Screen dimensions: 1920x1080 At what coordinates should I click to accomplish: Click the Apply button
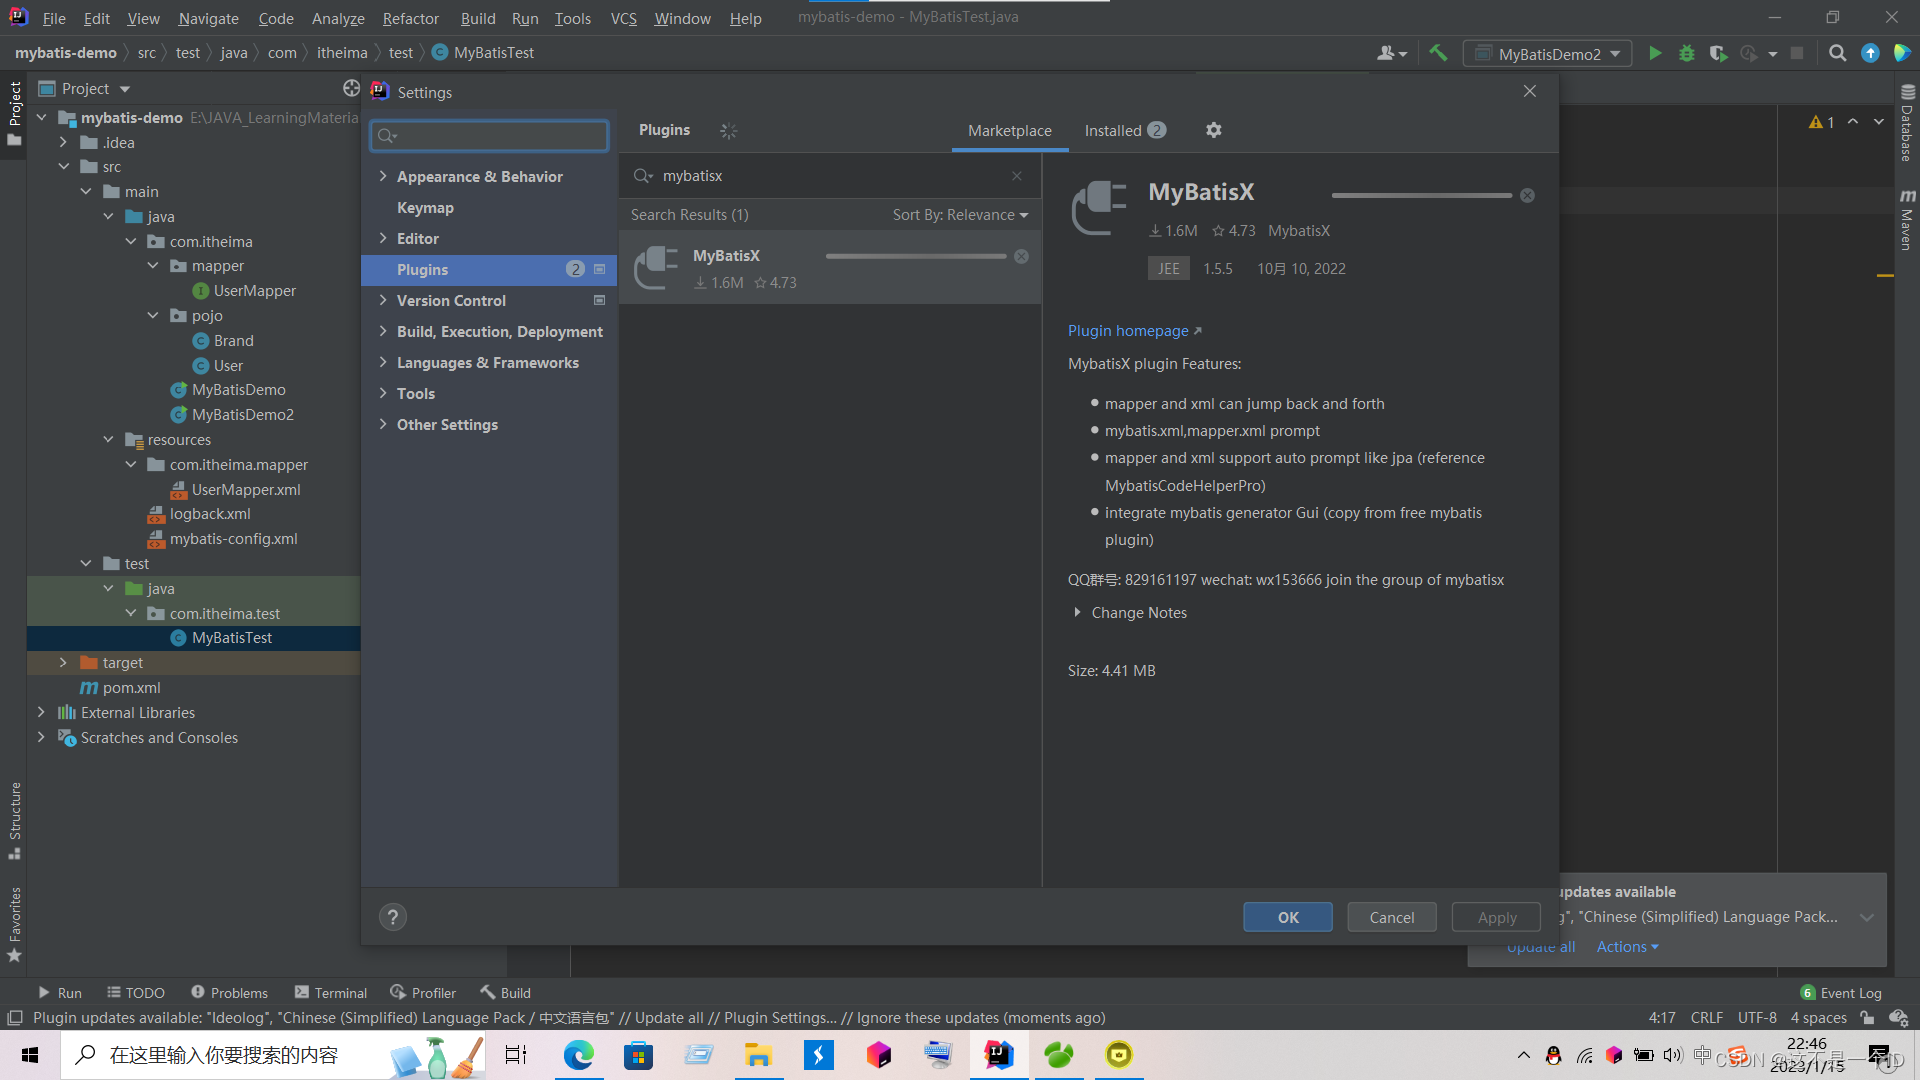[1497, 917]
